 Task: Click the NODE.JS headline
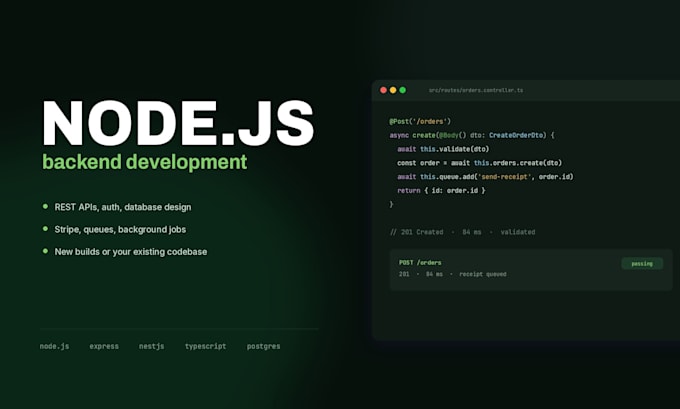pyautogui.click(x=178, y=123)
